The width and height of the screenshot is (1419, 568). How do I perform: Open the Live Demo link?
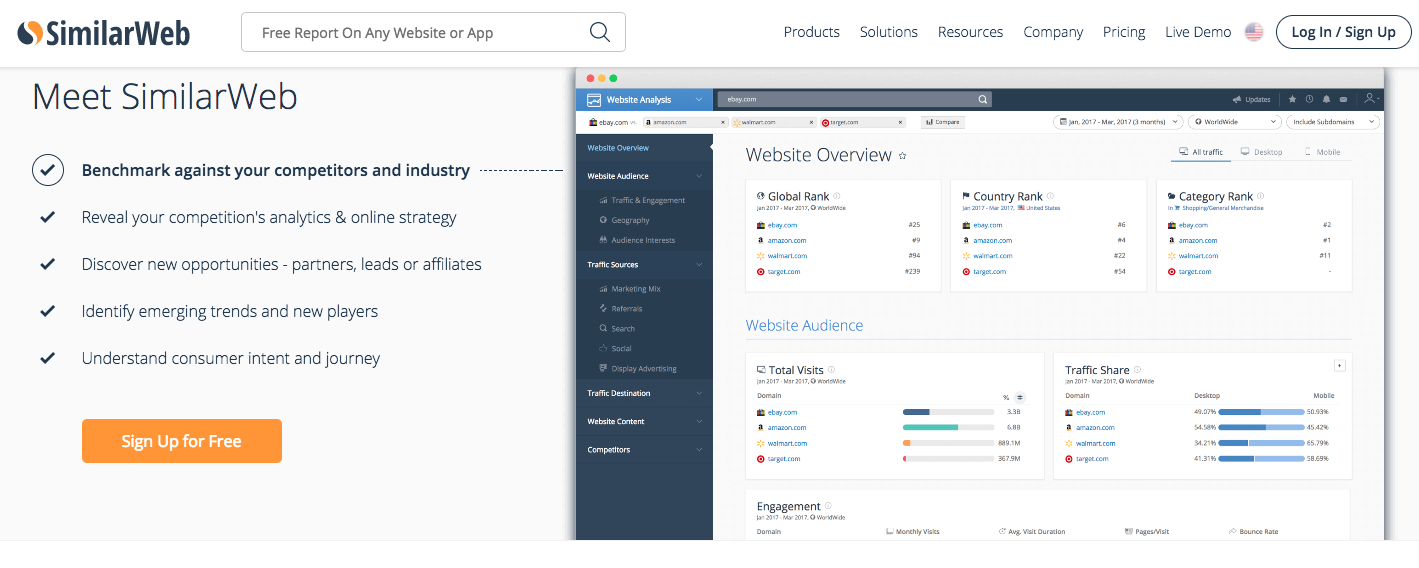tap(1198, 32)
